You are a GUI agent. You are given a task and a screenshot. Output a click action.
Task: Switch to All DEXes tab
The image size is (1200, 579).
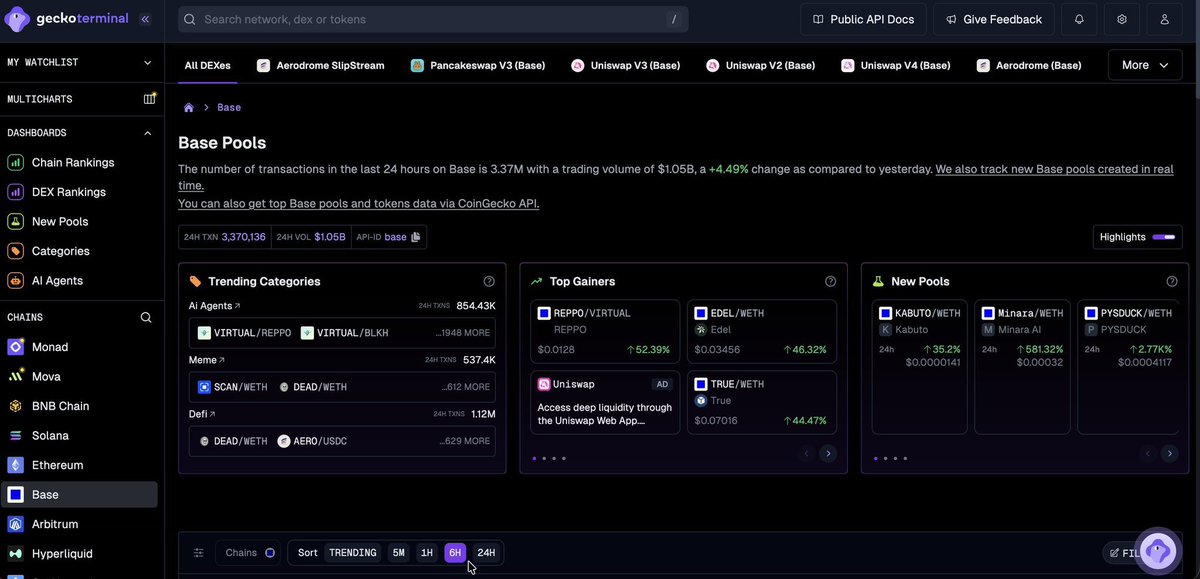(208, 65)
